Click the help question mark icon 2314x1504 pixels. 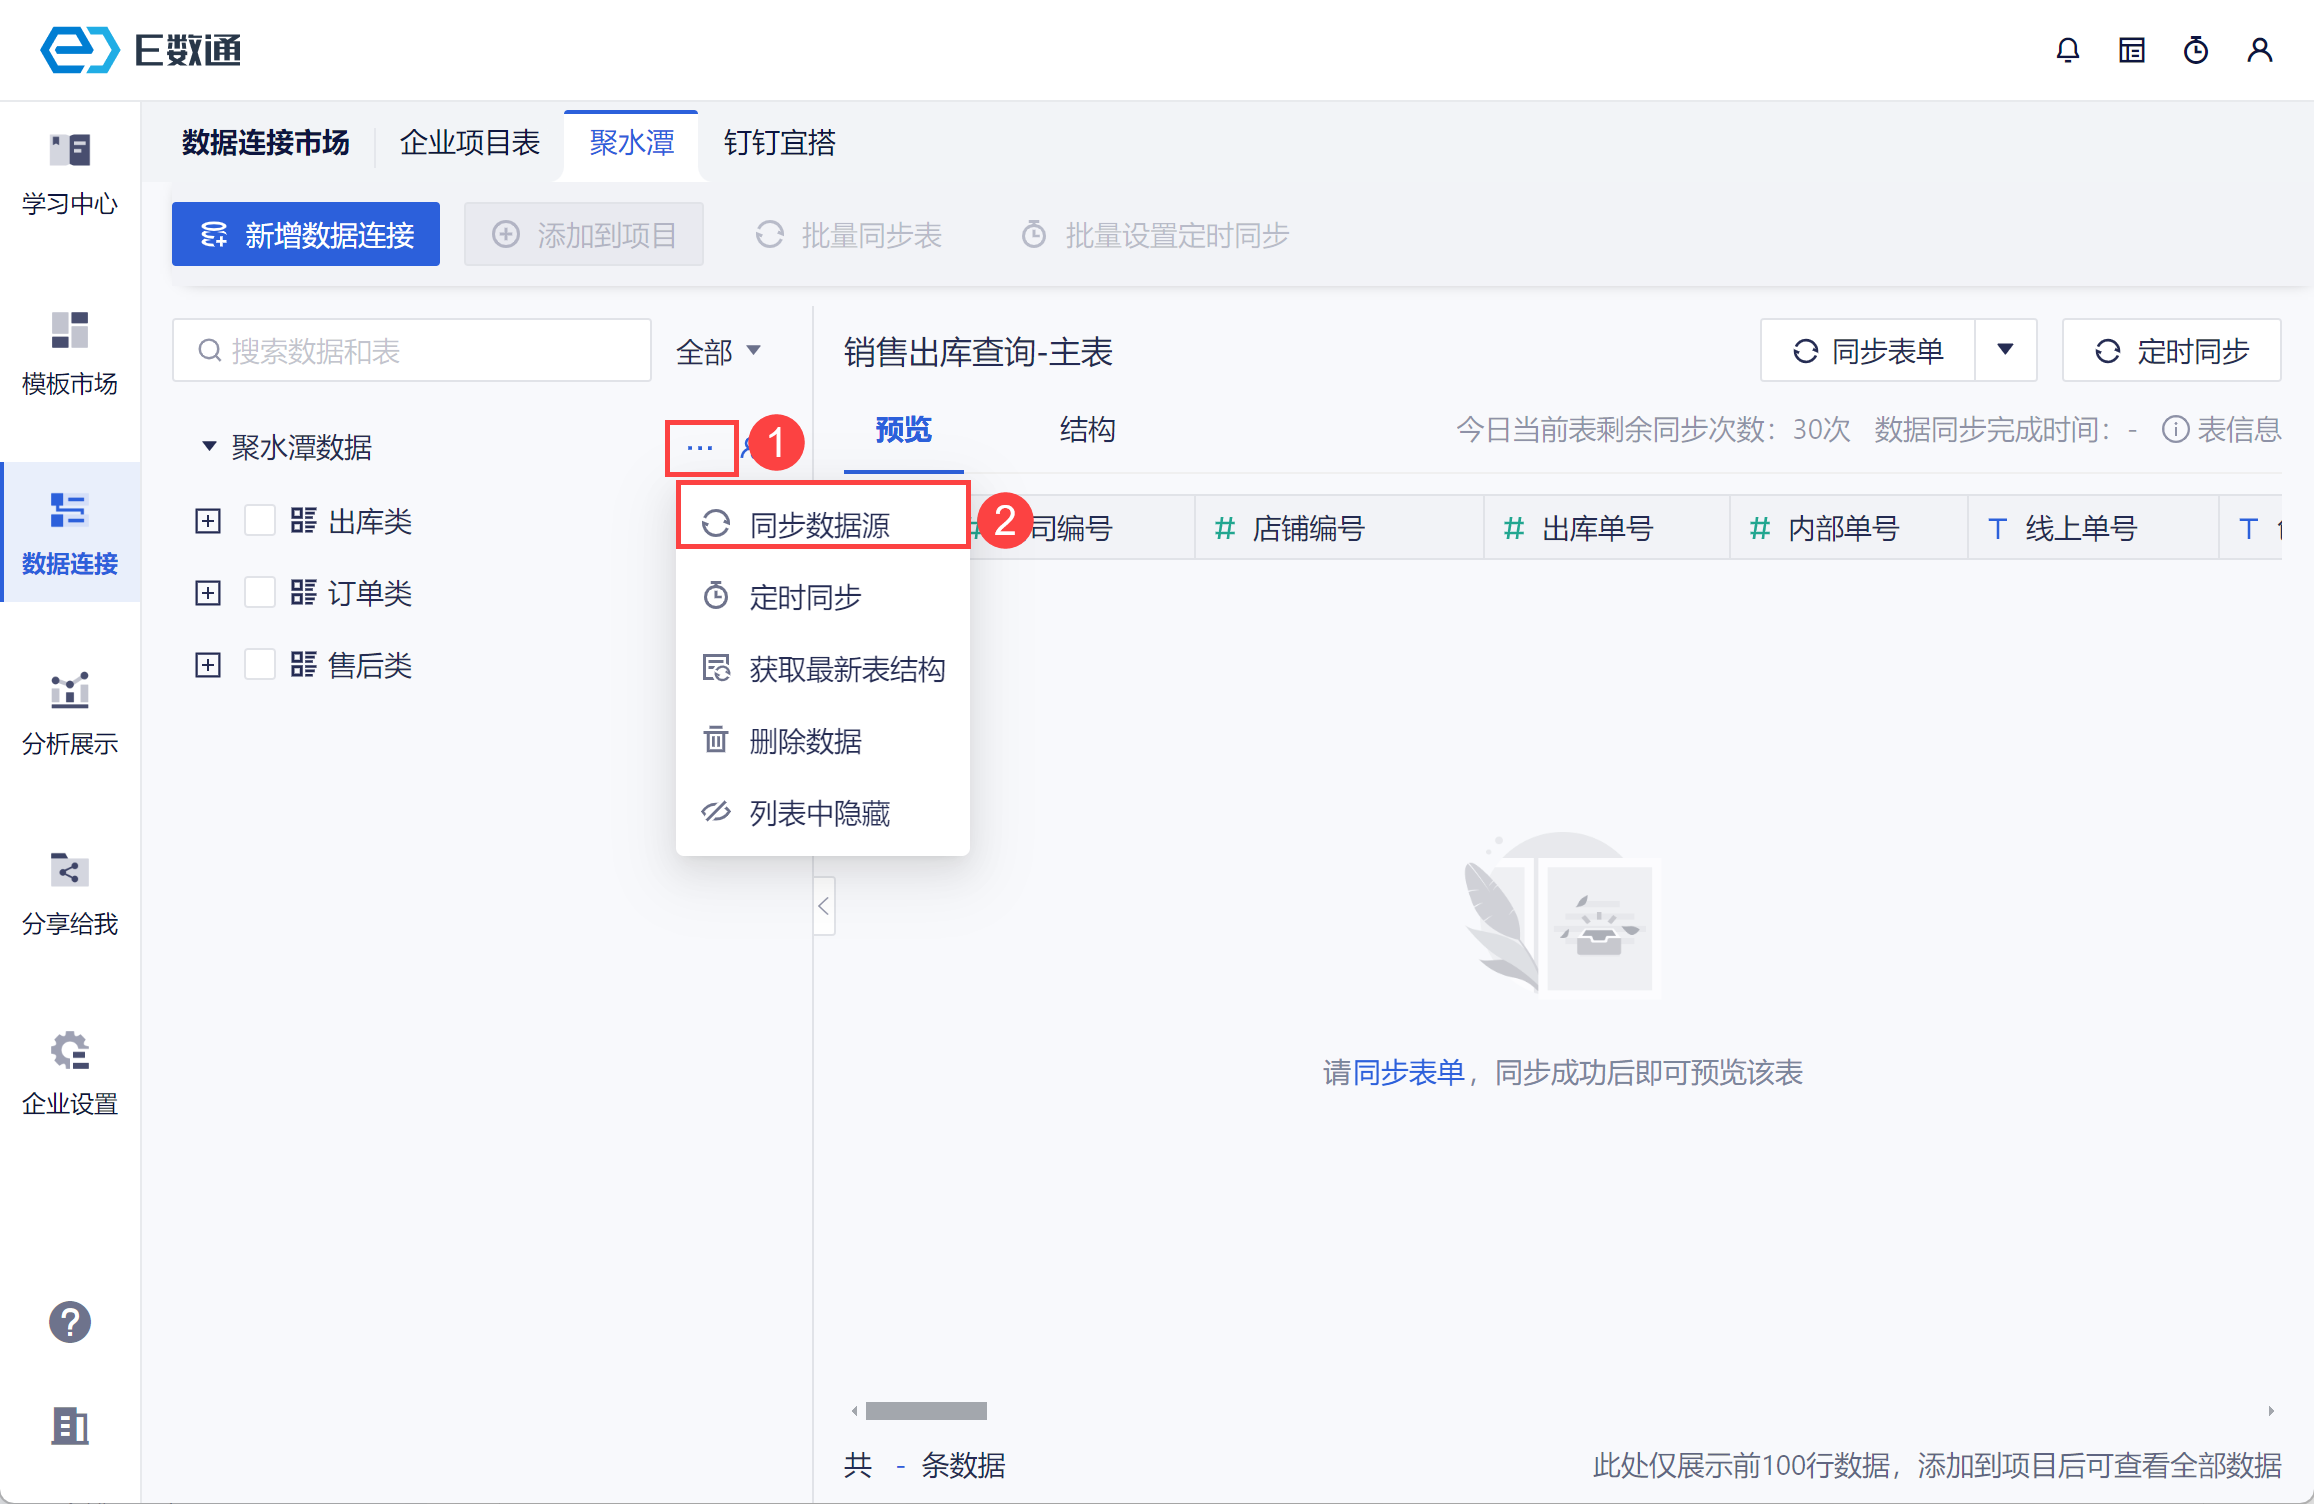70,1322
